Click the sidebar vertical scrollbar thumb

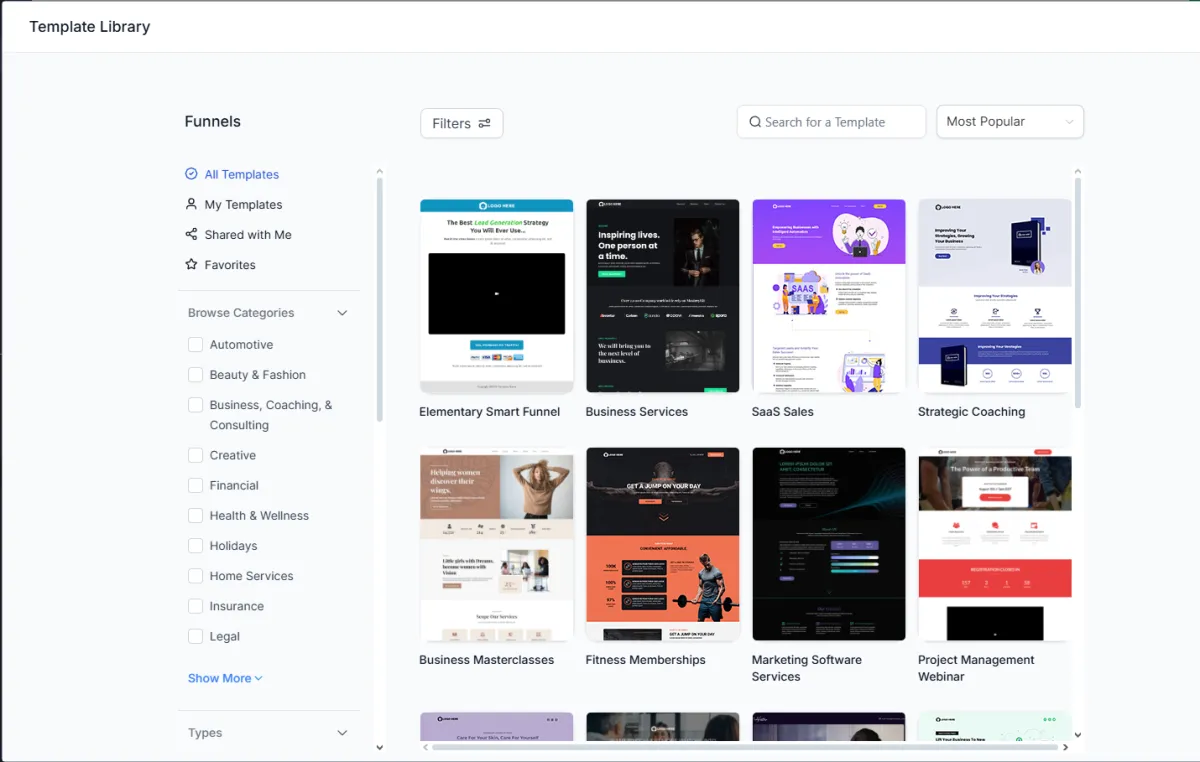(379, 299)
